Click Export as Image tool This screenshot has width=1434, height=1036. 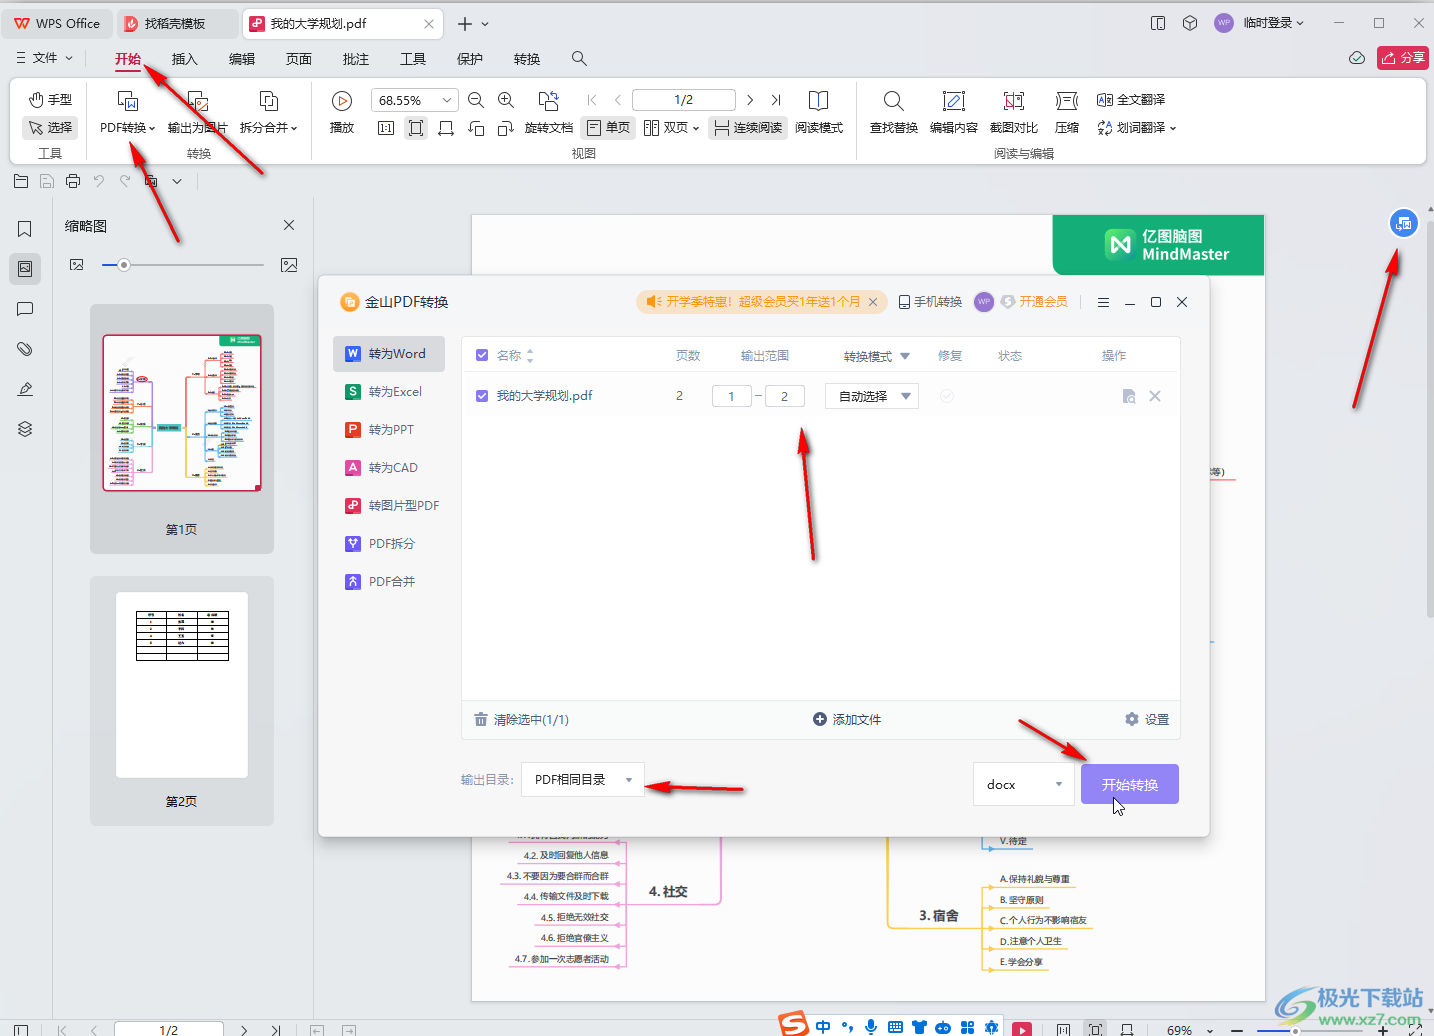click(x=197, y=112)
